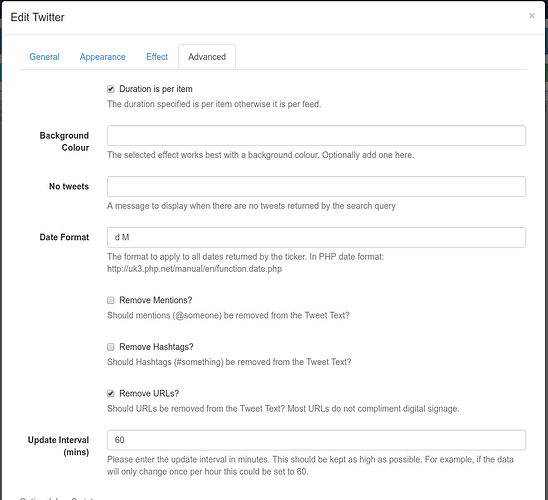Viewport: 548px width, 500px height.
Task: Click the 'selected effect works best' help text
Action: (260, 155)
